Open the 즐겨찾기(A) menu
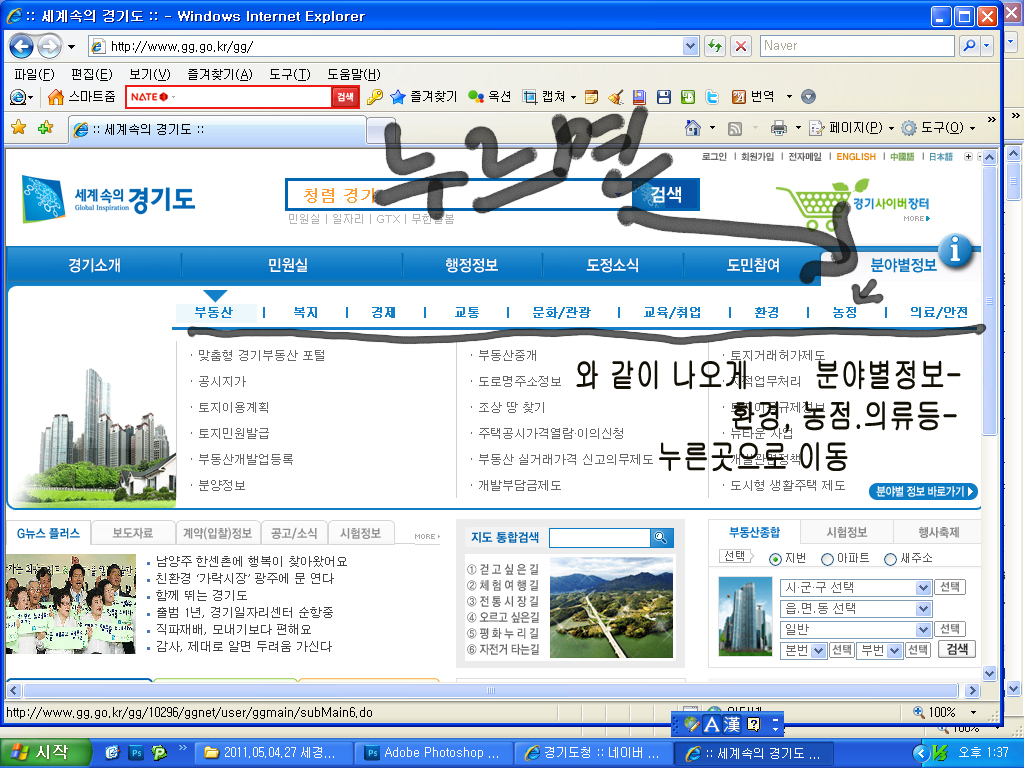The image size is (1024, 768). point(220,74)
